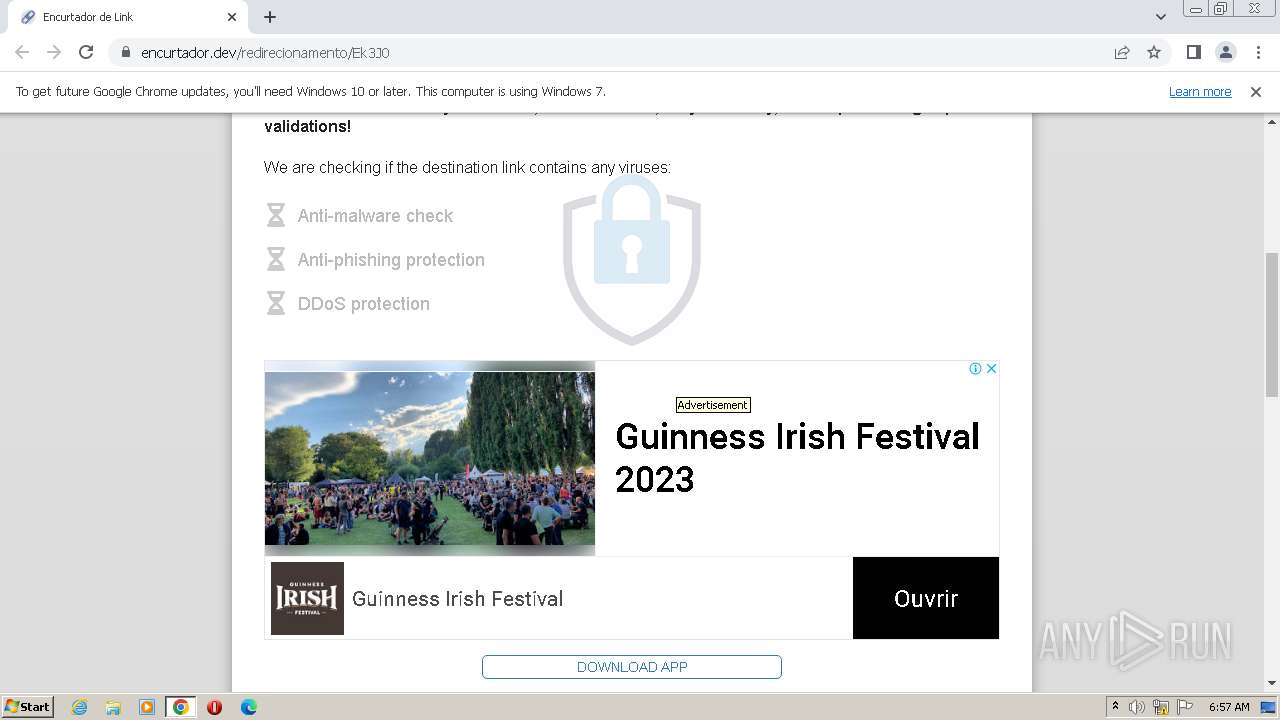Open the volume control in the tray

point(1137,707)
